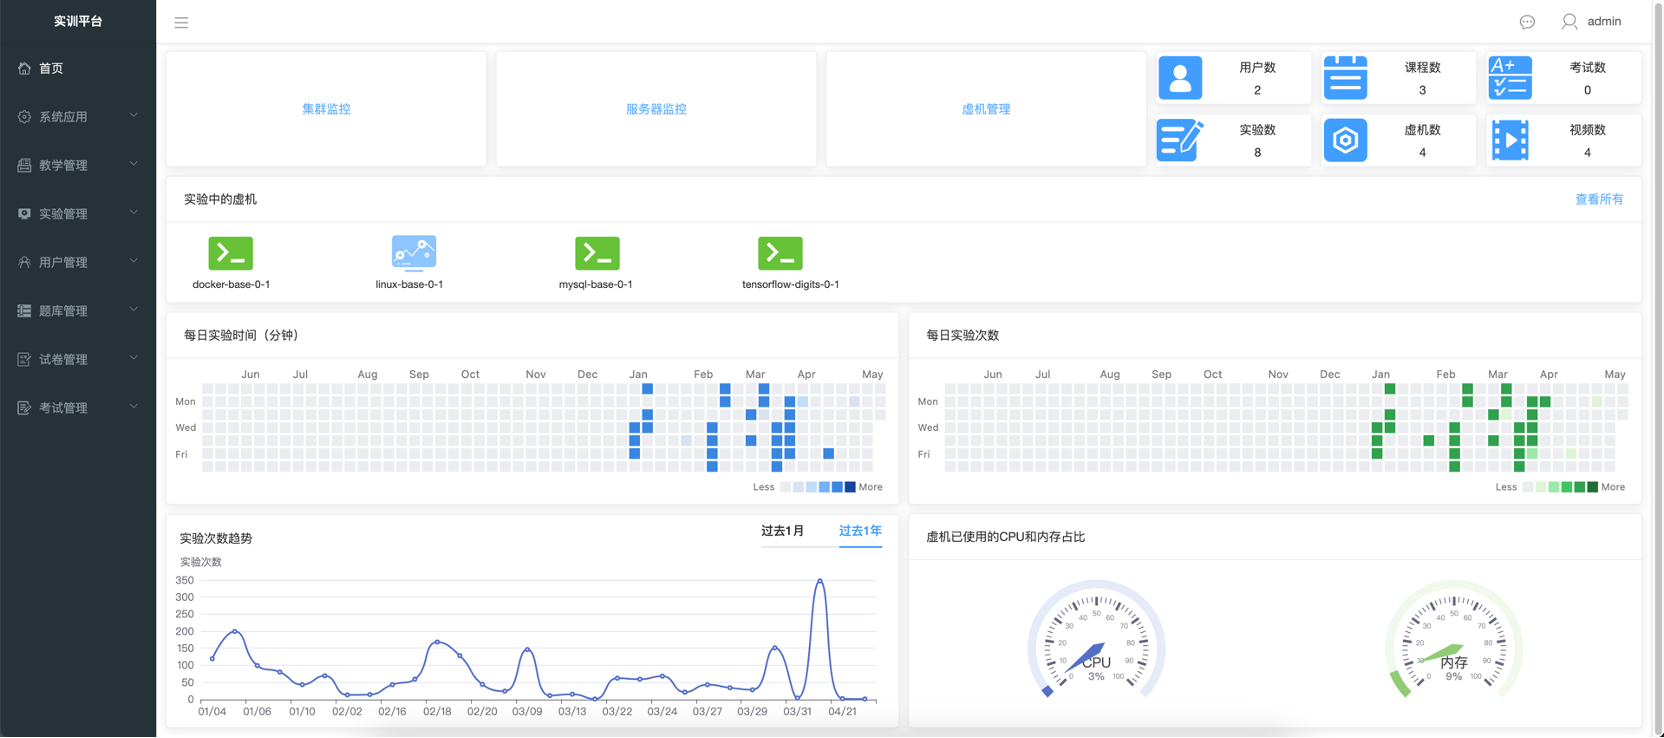Screen dimensions: 1664x738
Task: Expand the 实验管理 sidebar menu
Action: click(x=77, y=214)
